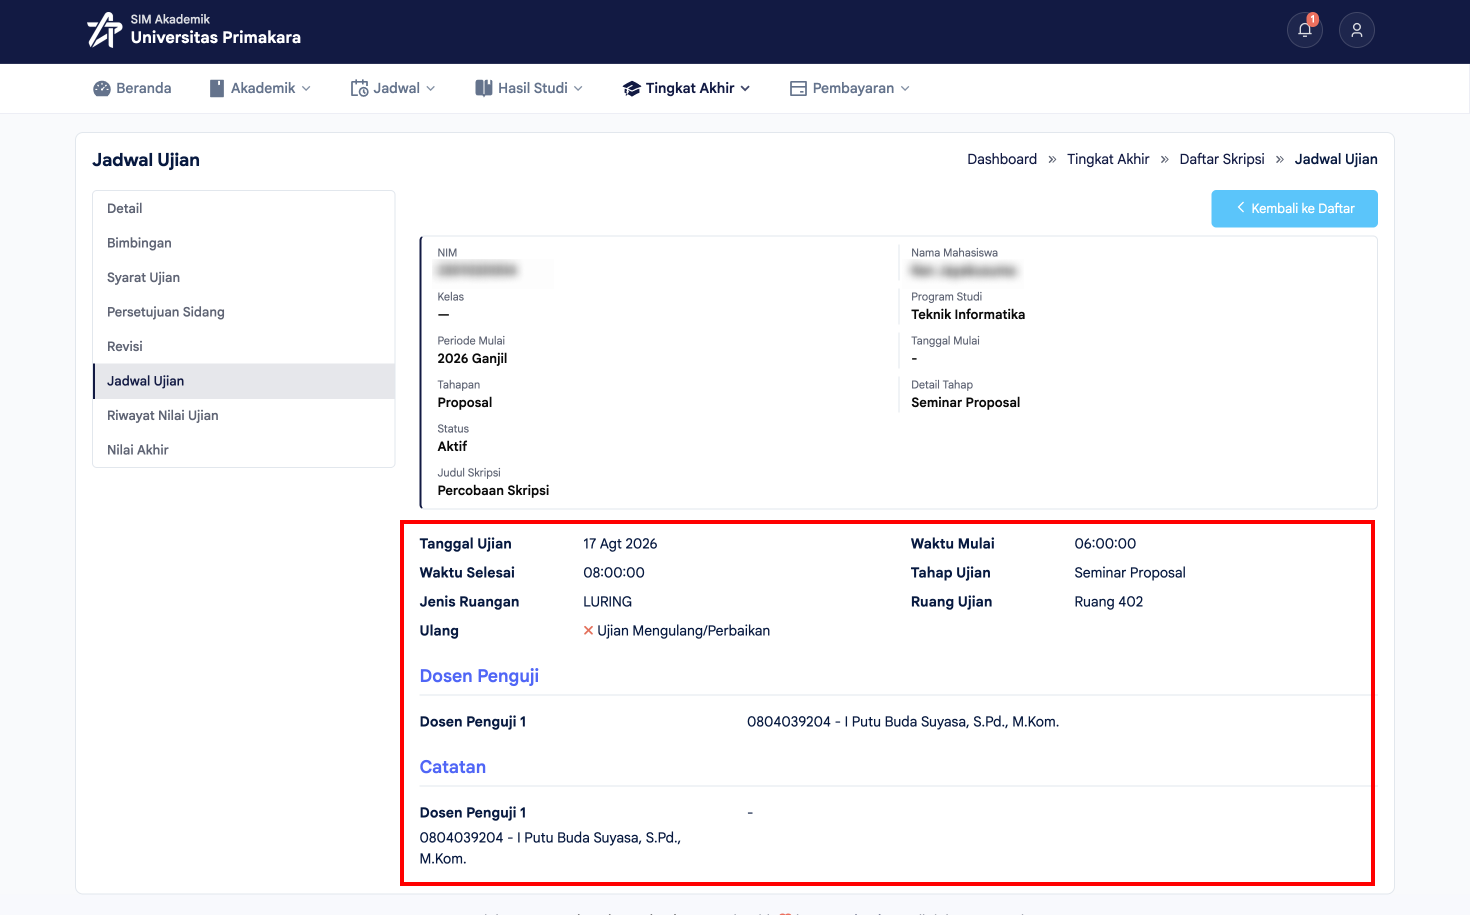The height and width of the screenshot is (915, 1470).
Task: Select the active Jadwal Ujian sidebar tab
Action: coord(244,381)
